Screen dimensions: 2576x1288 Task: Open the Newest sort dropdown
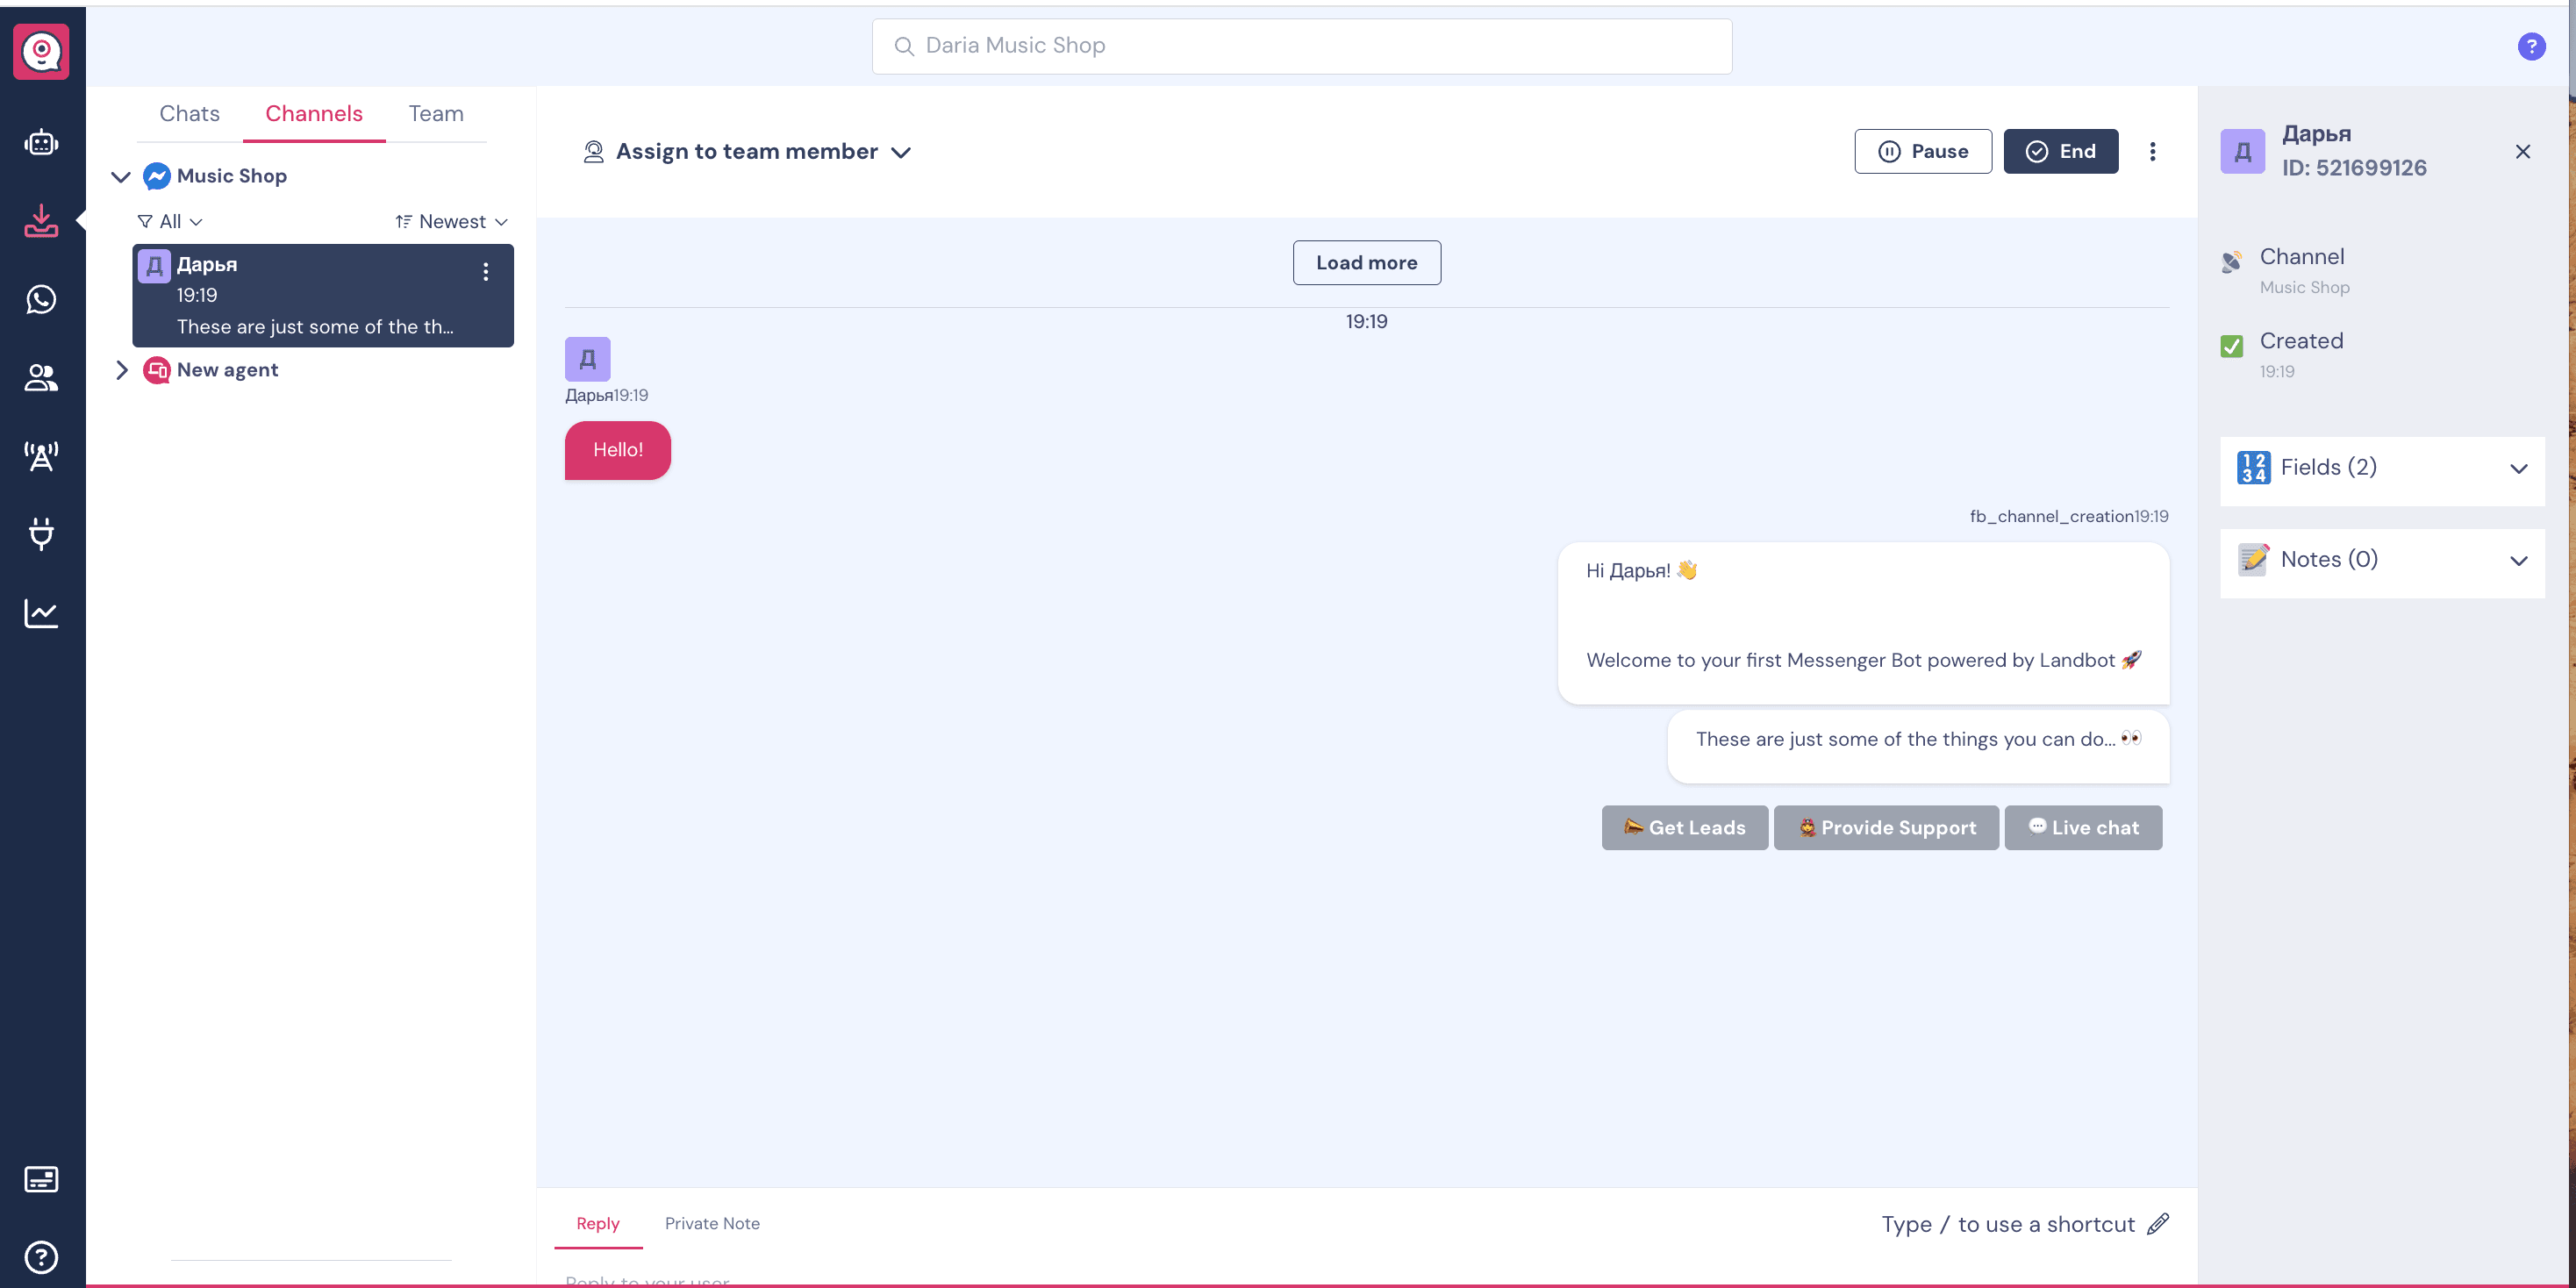coord(452,221)
